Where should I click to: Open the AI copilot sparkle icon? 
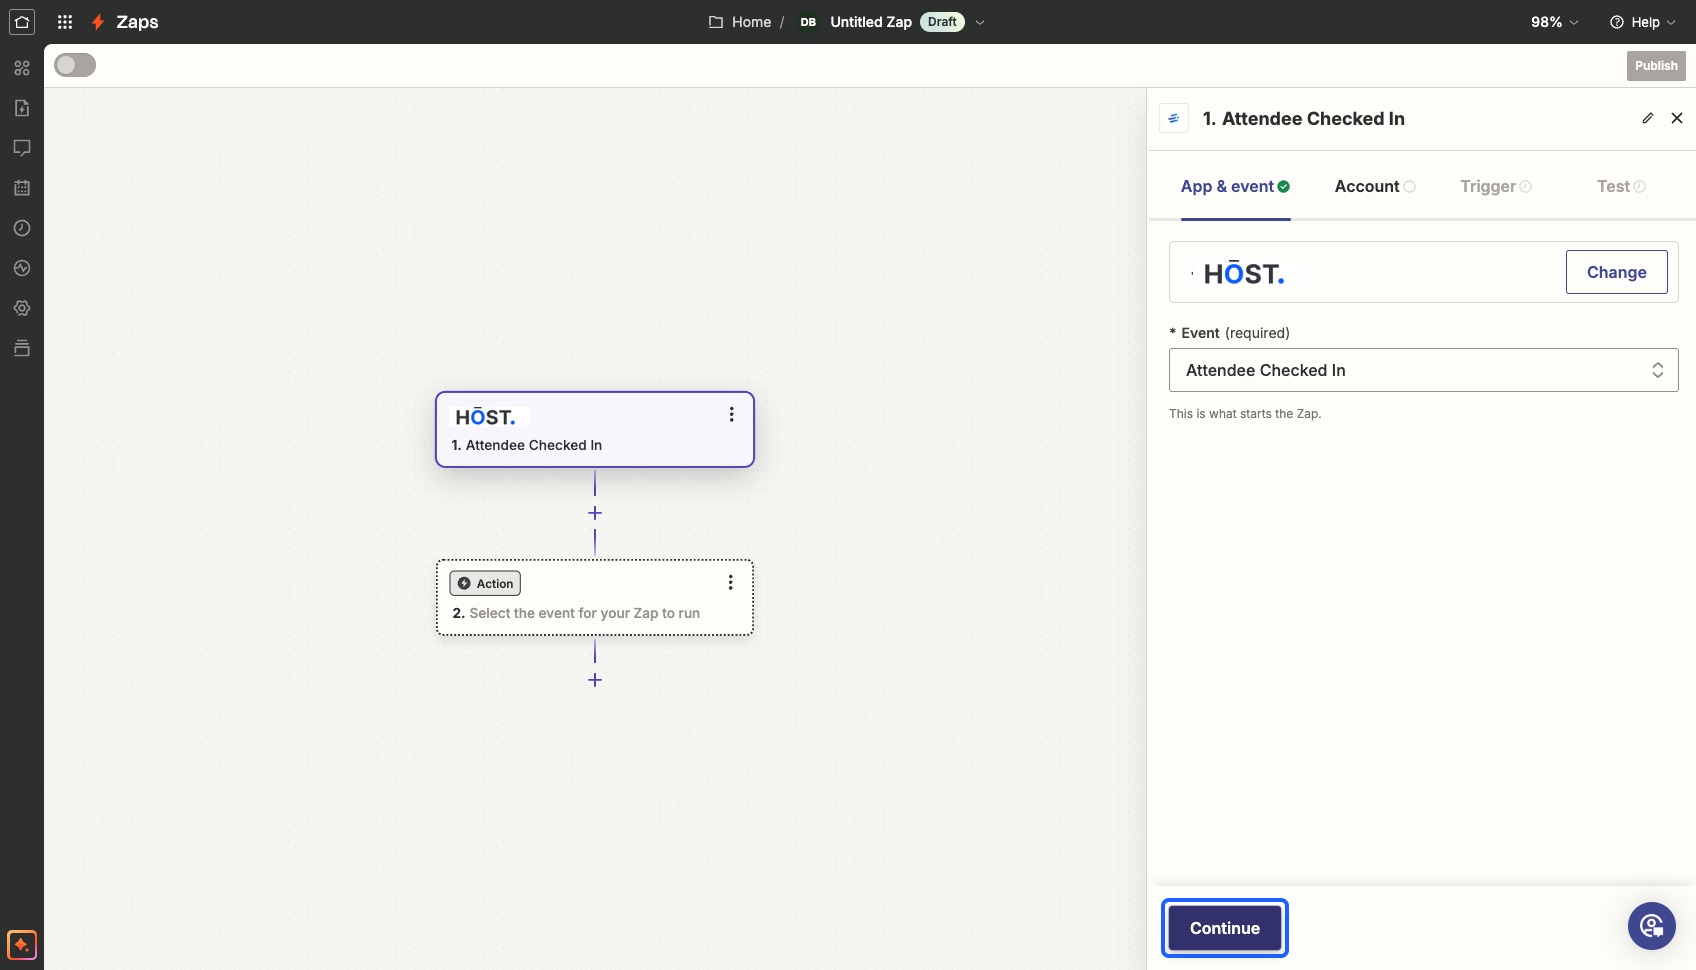click(22, 944)
